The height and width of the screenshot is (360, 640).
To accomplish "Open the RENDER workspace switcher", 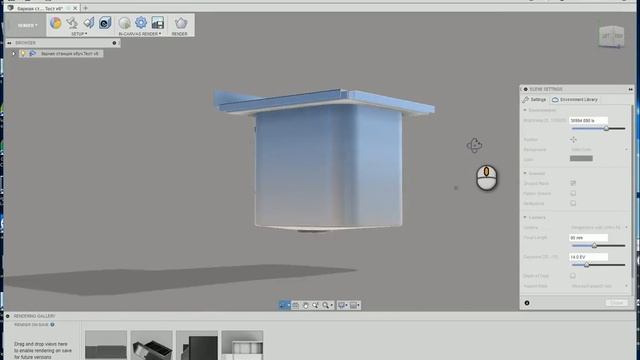I will (x=27, y=25).
